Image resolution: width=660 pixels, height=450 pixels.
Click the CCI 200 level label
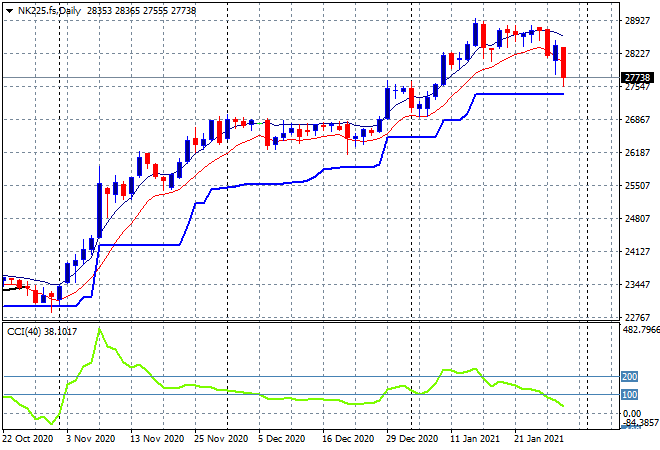[629, 377]
